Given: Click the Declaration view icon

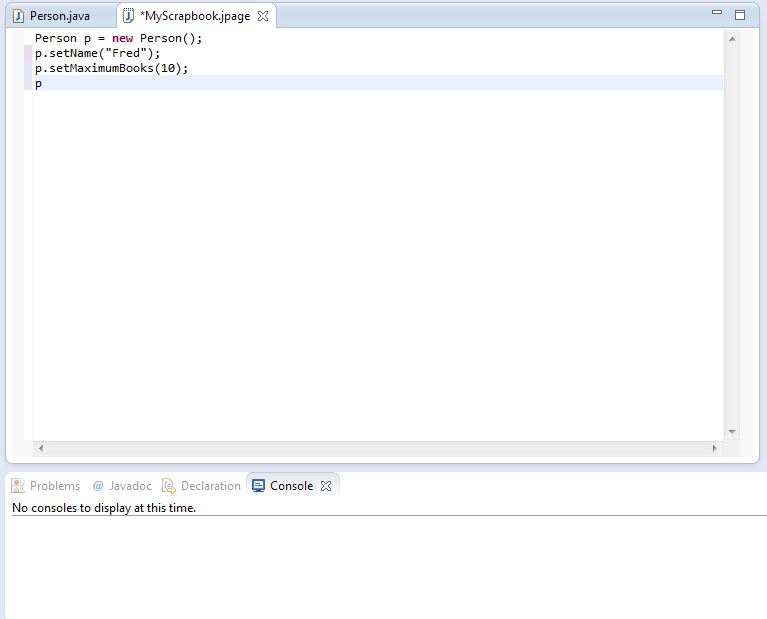Looking at the screenshot, I should coord(169,486).
